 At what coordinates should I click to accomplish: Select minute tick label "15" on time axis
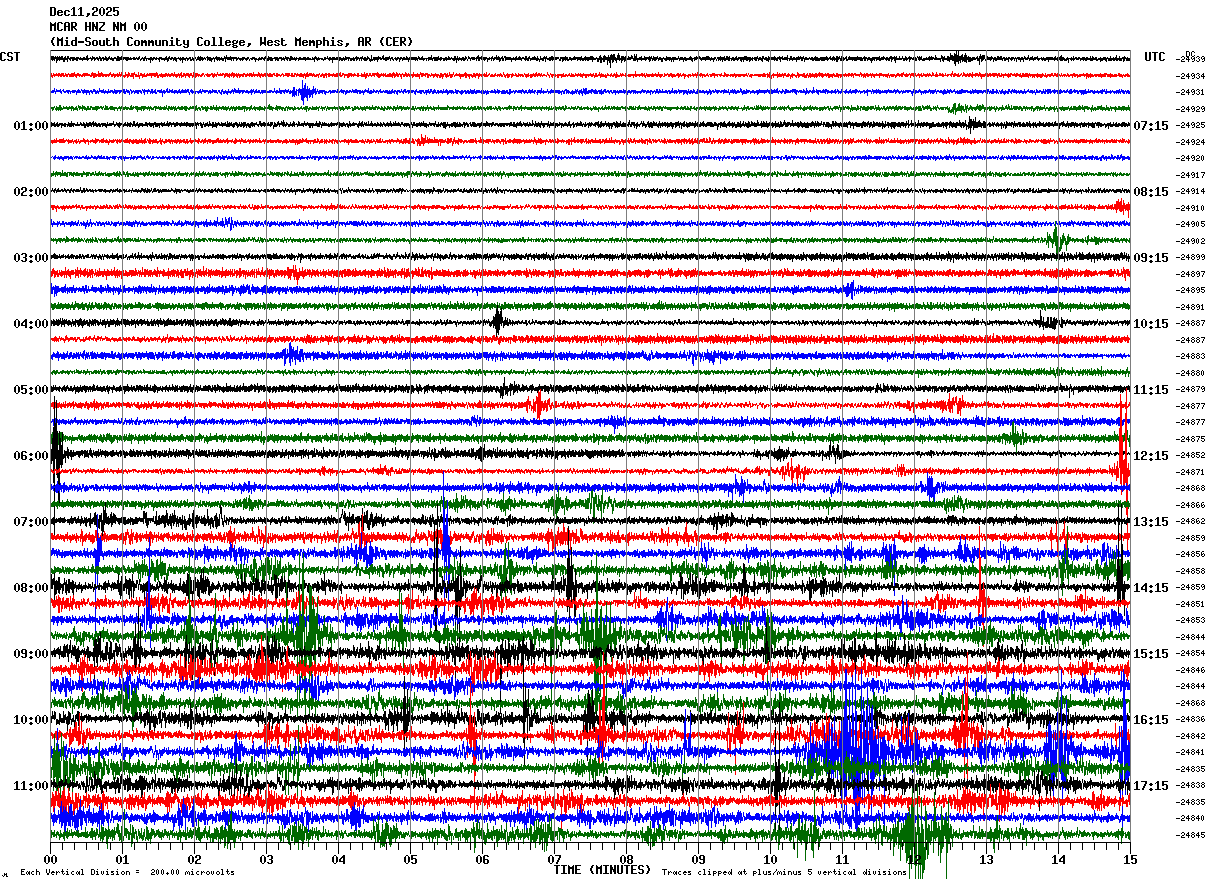(1130, 859)
